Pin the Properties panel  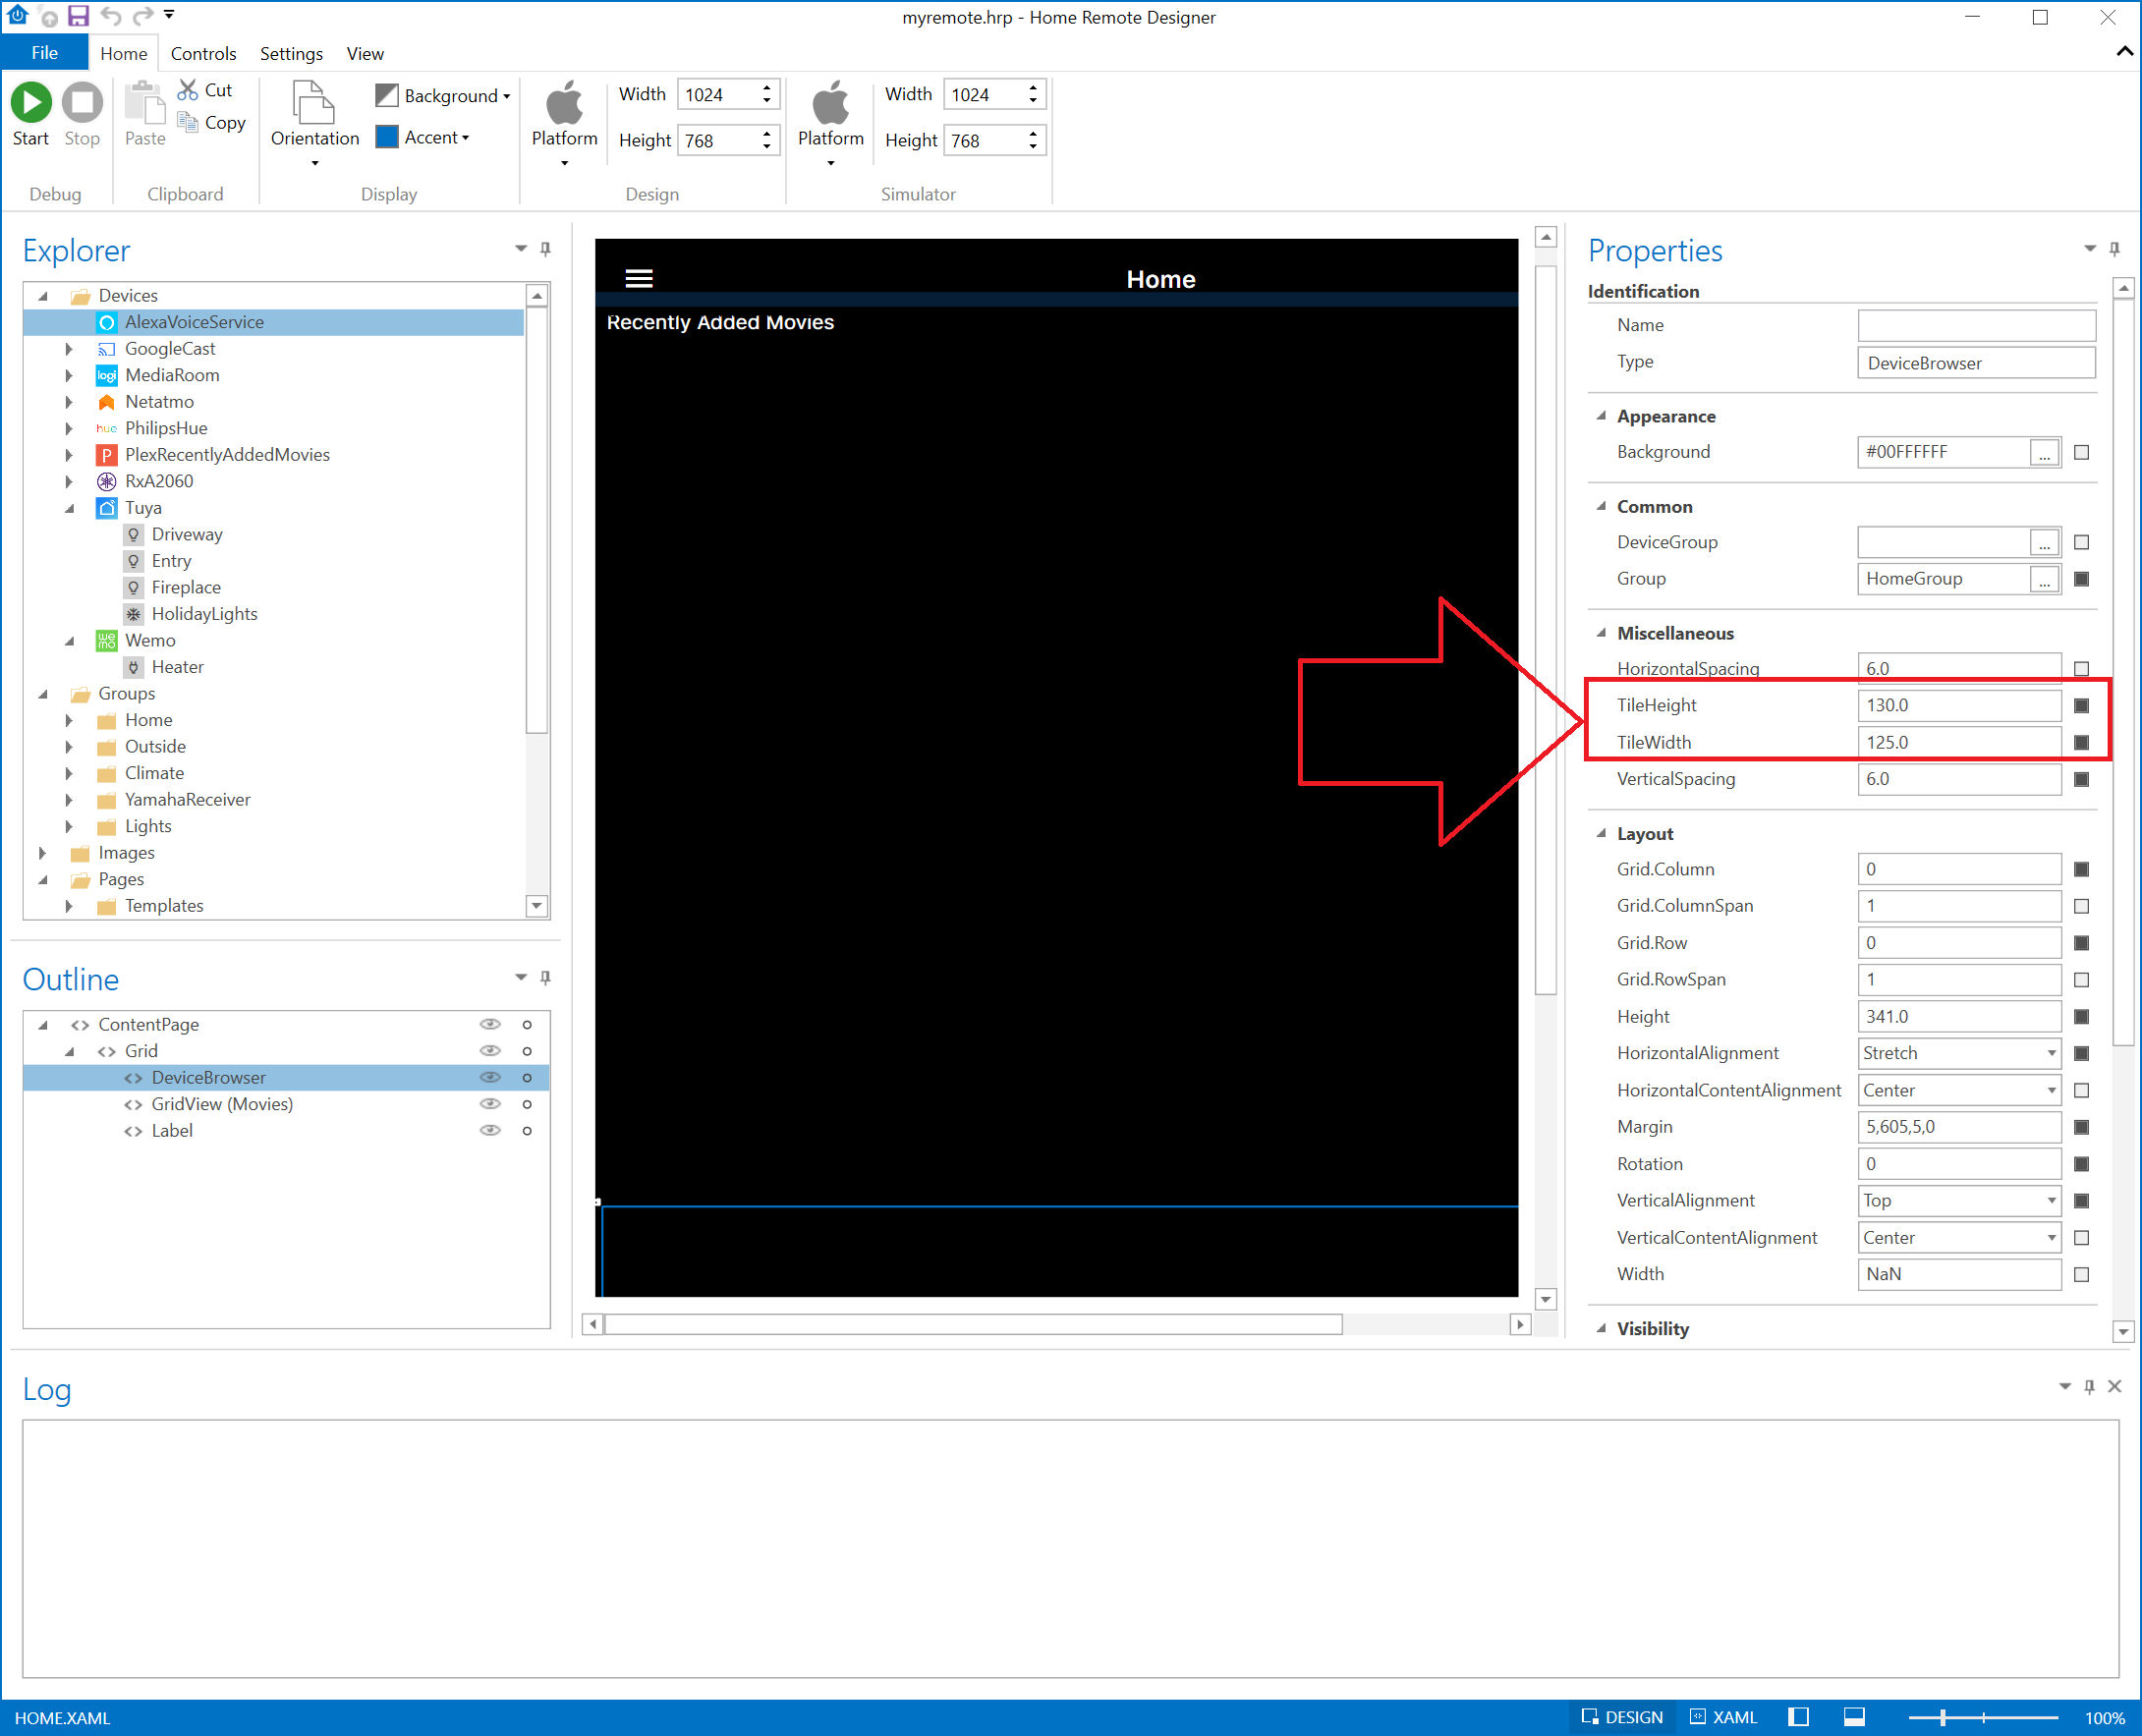[x=2114, y=249]
